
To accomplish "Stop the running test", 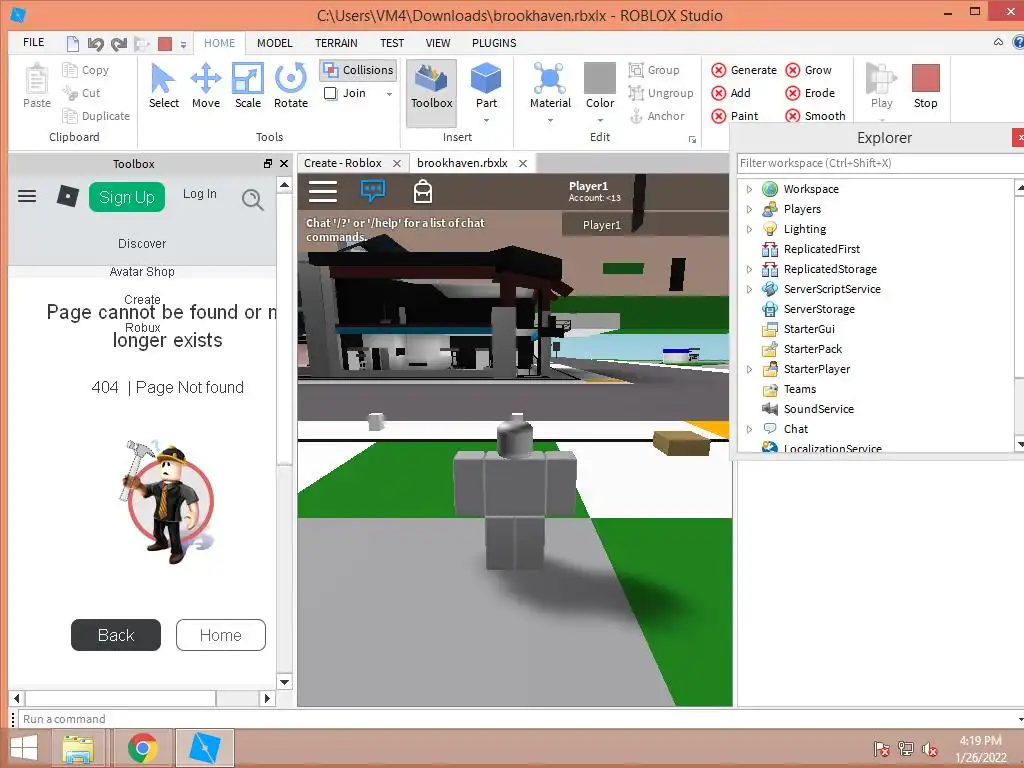I will tap(925, 86).
